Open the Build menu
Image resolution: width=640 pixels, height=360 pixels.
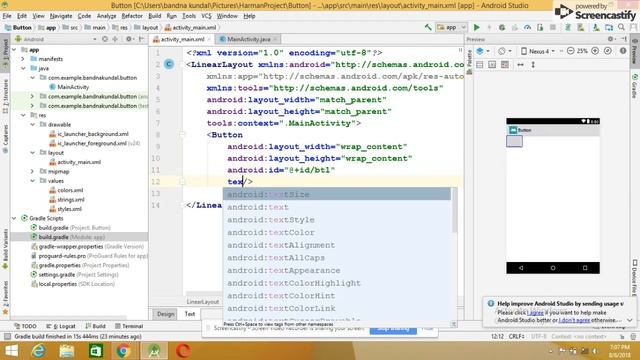click(154, 16)
